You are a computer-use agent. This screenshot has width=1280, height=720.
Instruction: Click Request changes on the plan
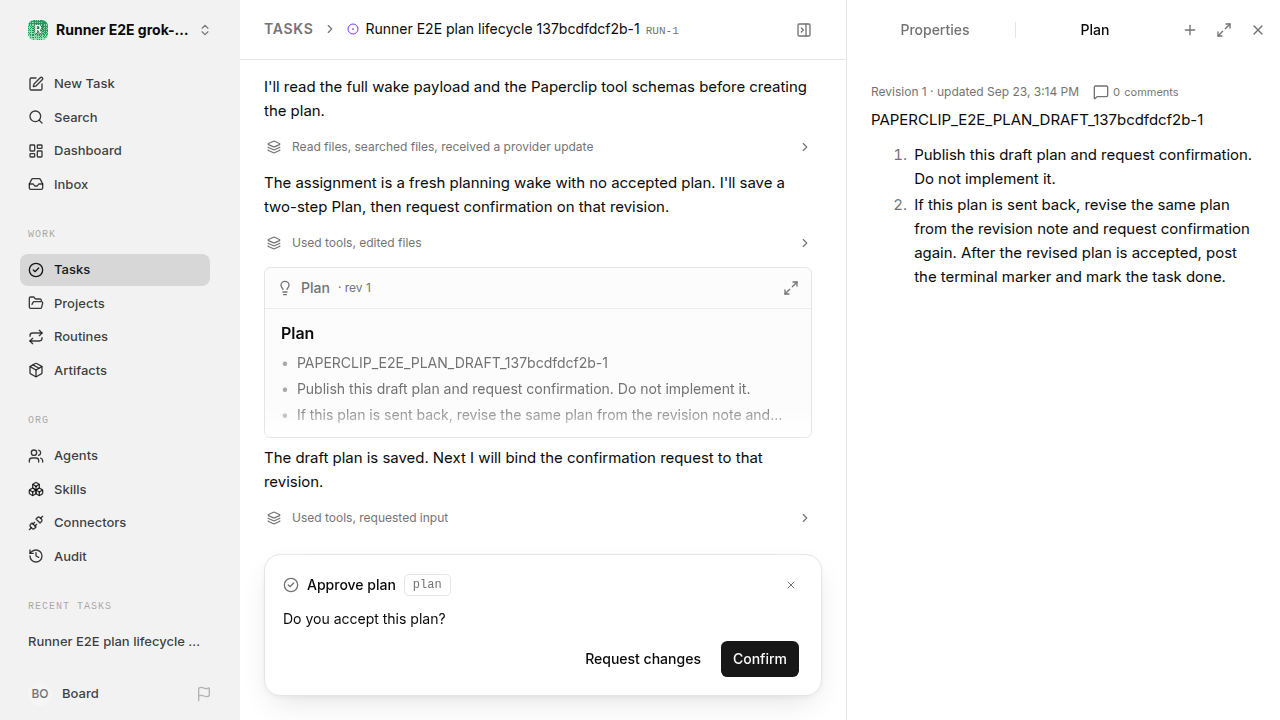click(x=643, y=659)
